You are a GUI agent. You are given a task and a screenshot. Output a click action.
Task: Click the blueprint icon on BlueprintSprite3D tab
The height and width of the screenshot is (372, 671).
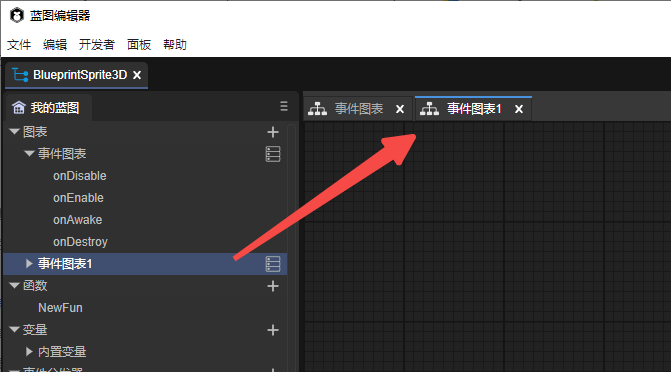point(20,75)
